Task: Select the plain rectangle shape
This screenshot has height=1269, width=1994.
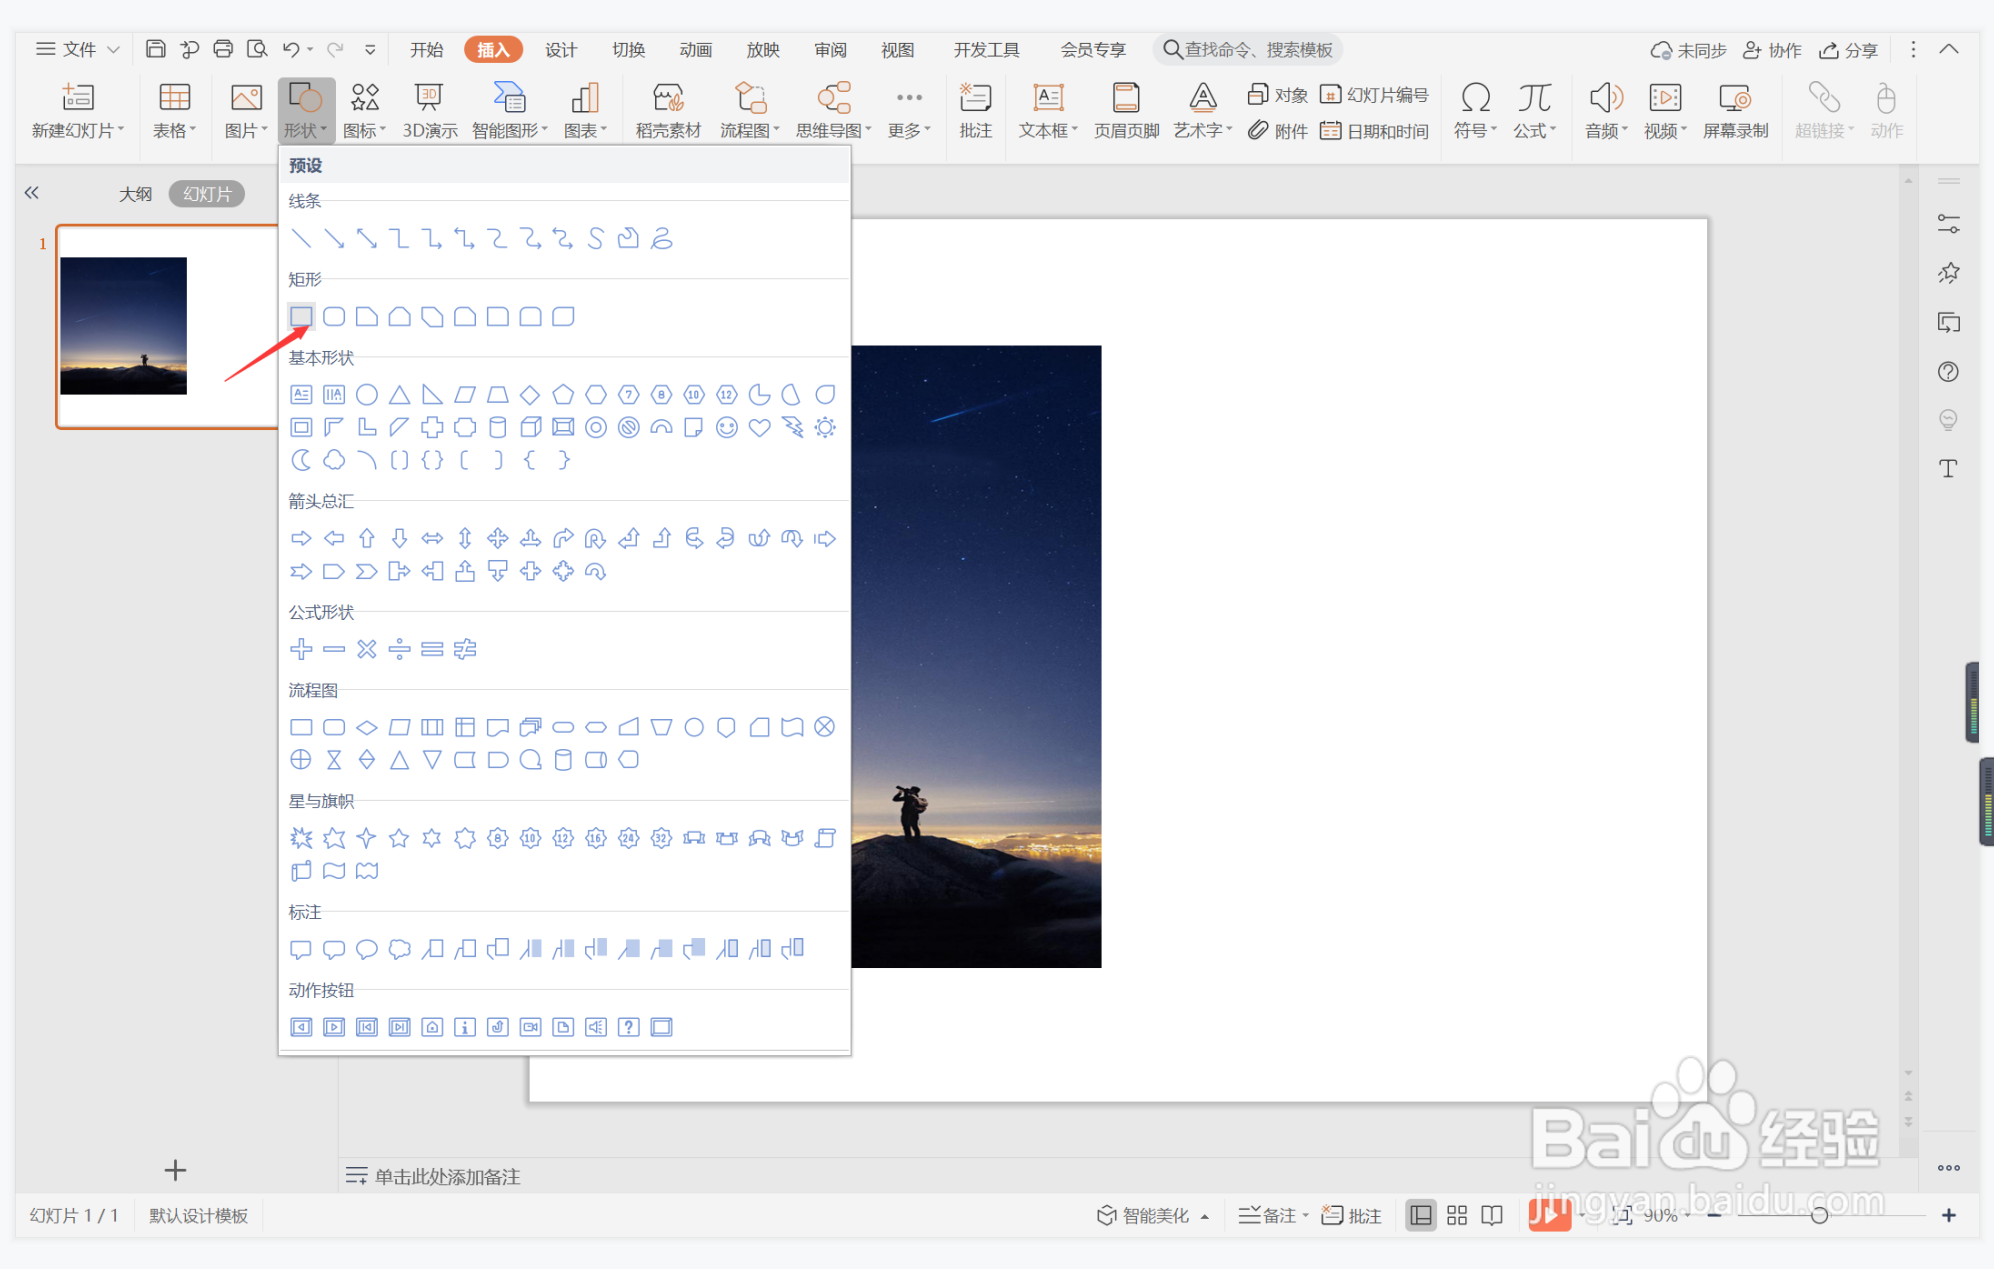Action: click(301, 317)
